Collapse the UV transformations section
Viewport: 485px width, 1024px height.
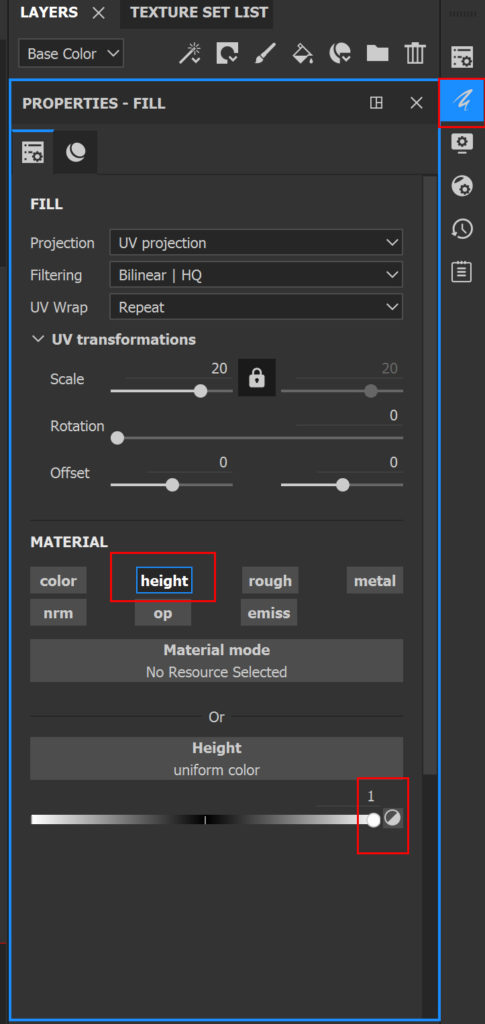(114, 340)
